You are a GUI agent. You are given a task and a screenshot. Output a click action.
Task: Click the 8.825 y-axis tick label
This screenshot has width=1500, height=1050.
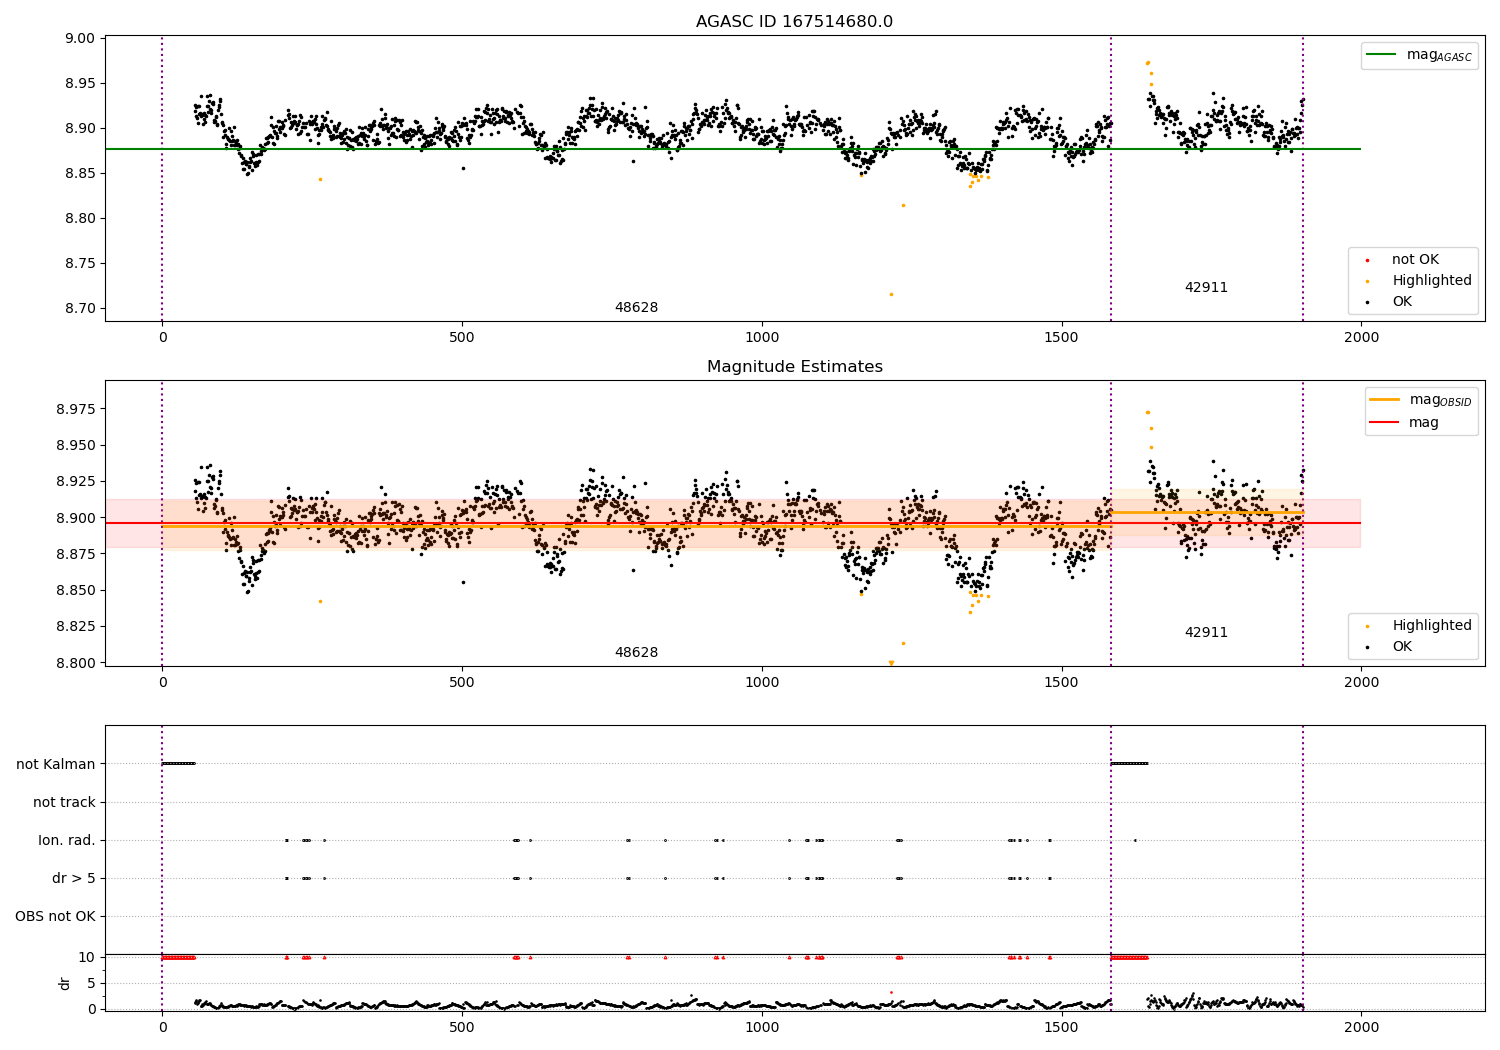[77, 627]
